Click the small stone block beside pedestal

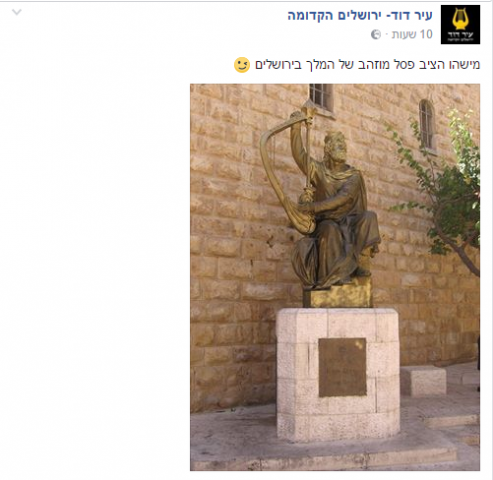coord(424,380)
